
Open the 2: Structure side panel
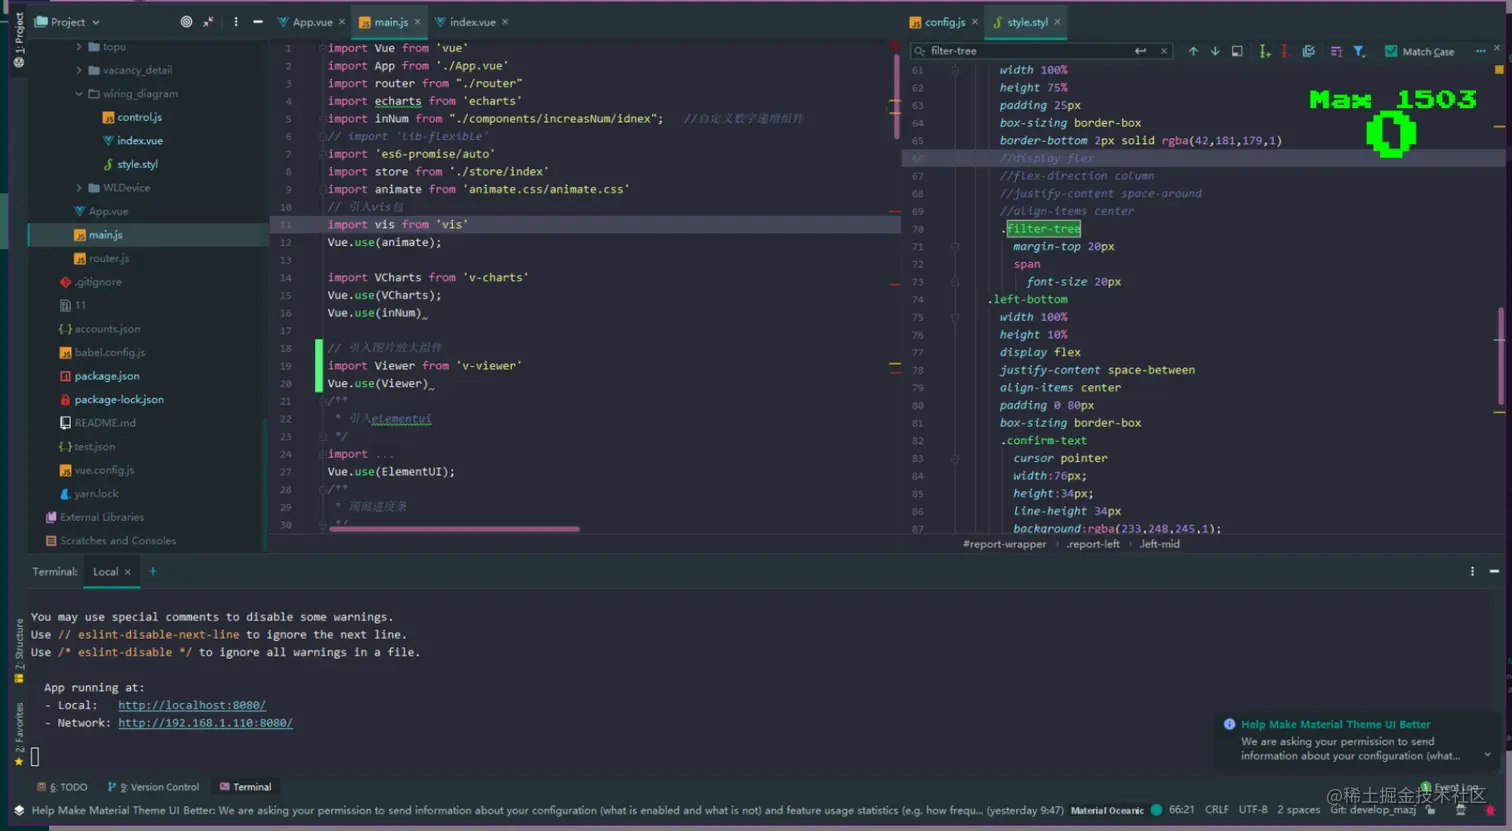click(x=18, y=651)
